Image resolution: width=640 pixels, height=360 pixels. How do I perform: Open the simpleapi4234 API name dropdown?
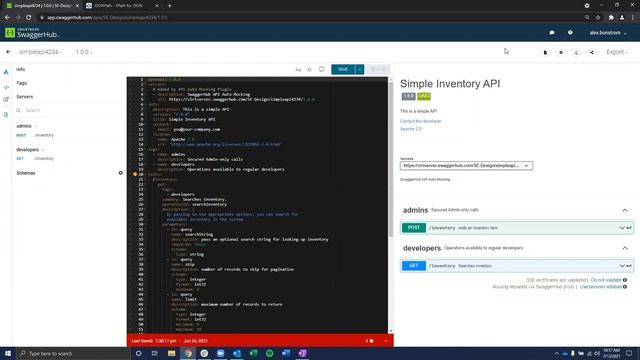[x=40, y=52]
